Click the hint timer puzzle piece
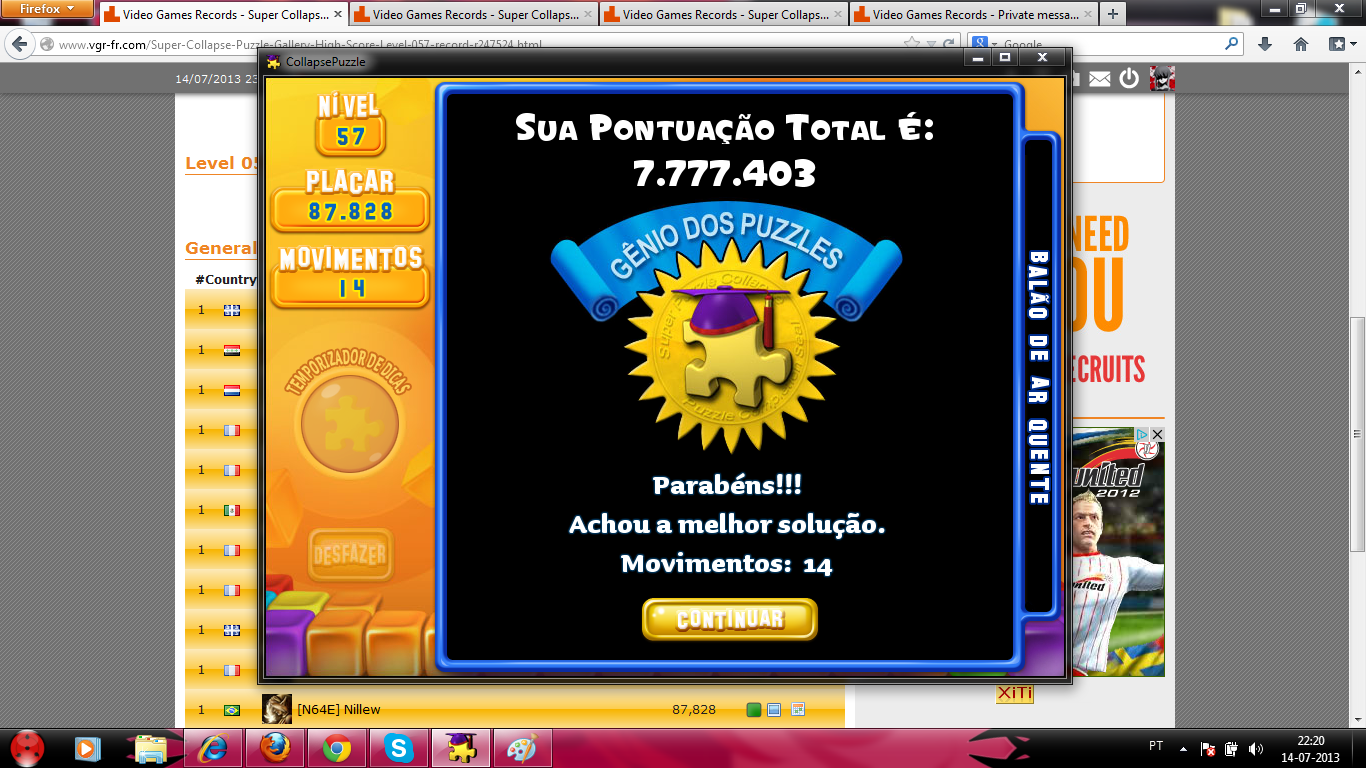The width and height of the screenshot is (1366, 768). (350, 424)
